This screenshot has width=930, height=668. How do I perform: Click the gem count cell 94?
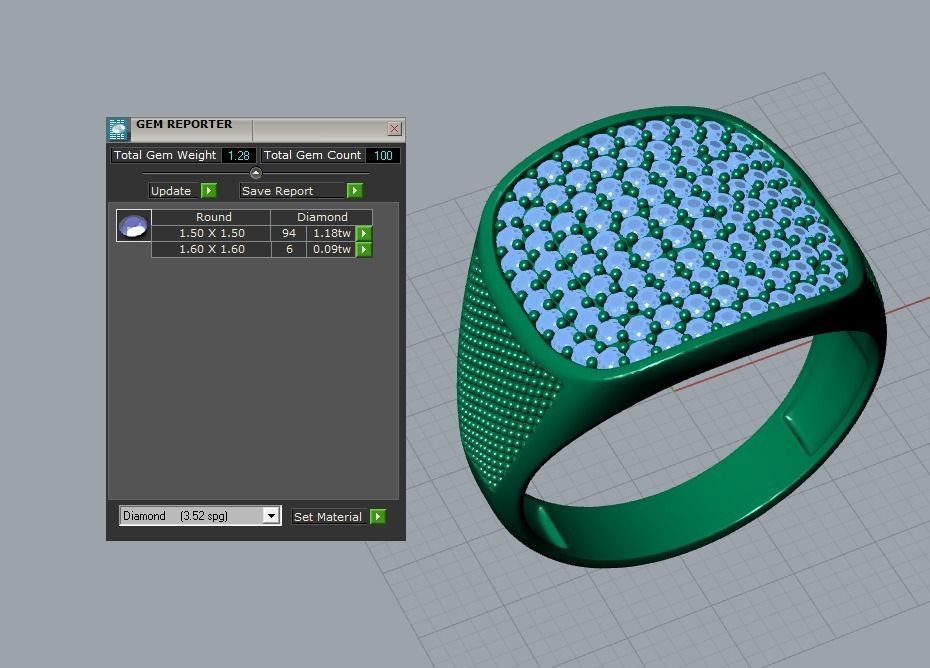tap(289, 233)
